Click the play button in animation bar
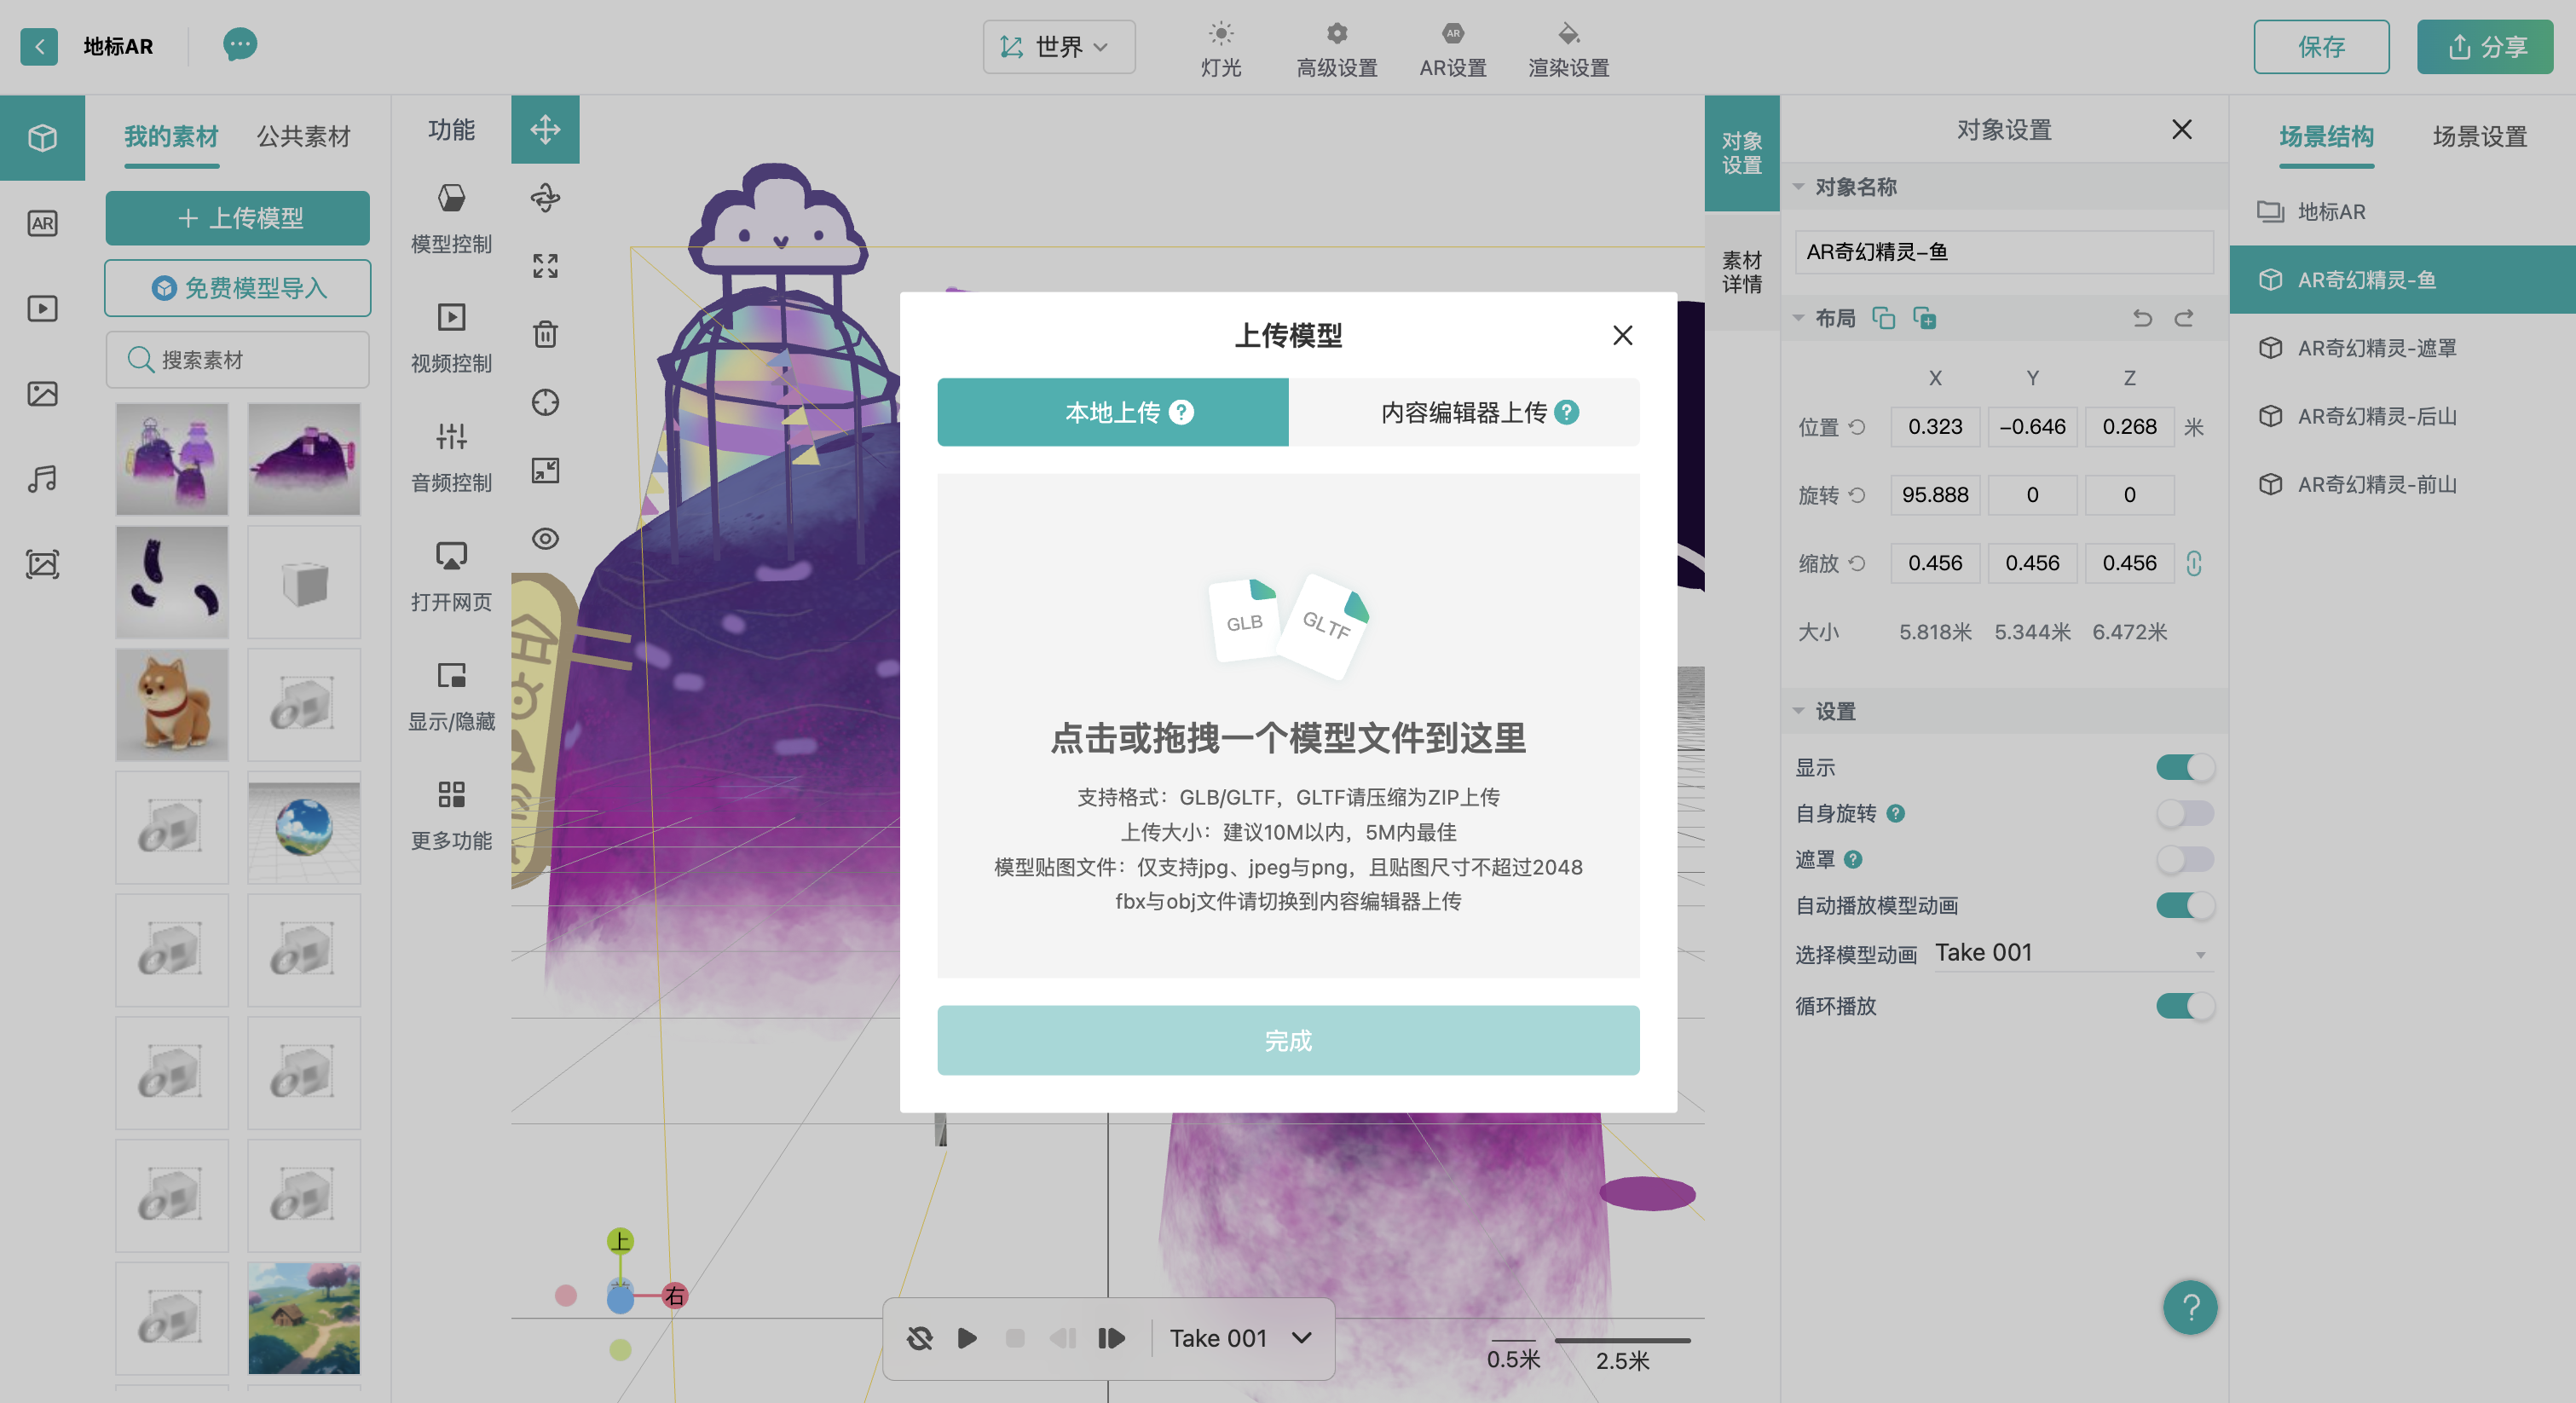2576x1403 pixels. tap(966, 1338)
